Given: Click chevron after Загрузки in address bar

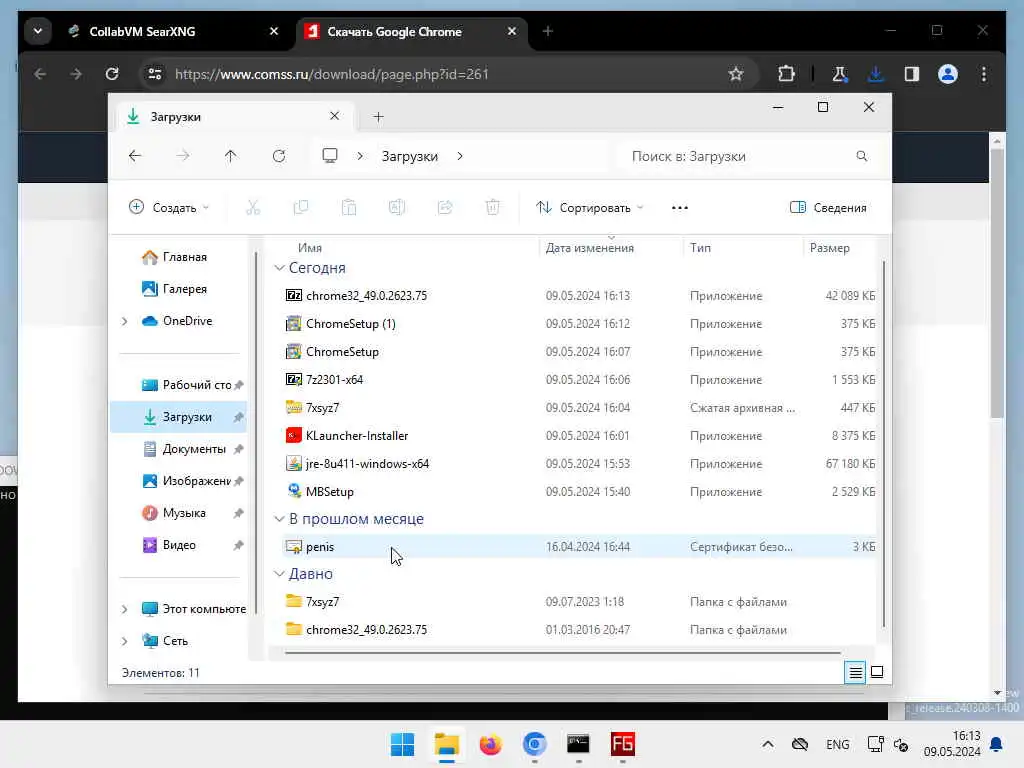Looking at the screenshot, I should coord(460,156).
